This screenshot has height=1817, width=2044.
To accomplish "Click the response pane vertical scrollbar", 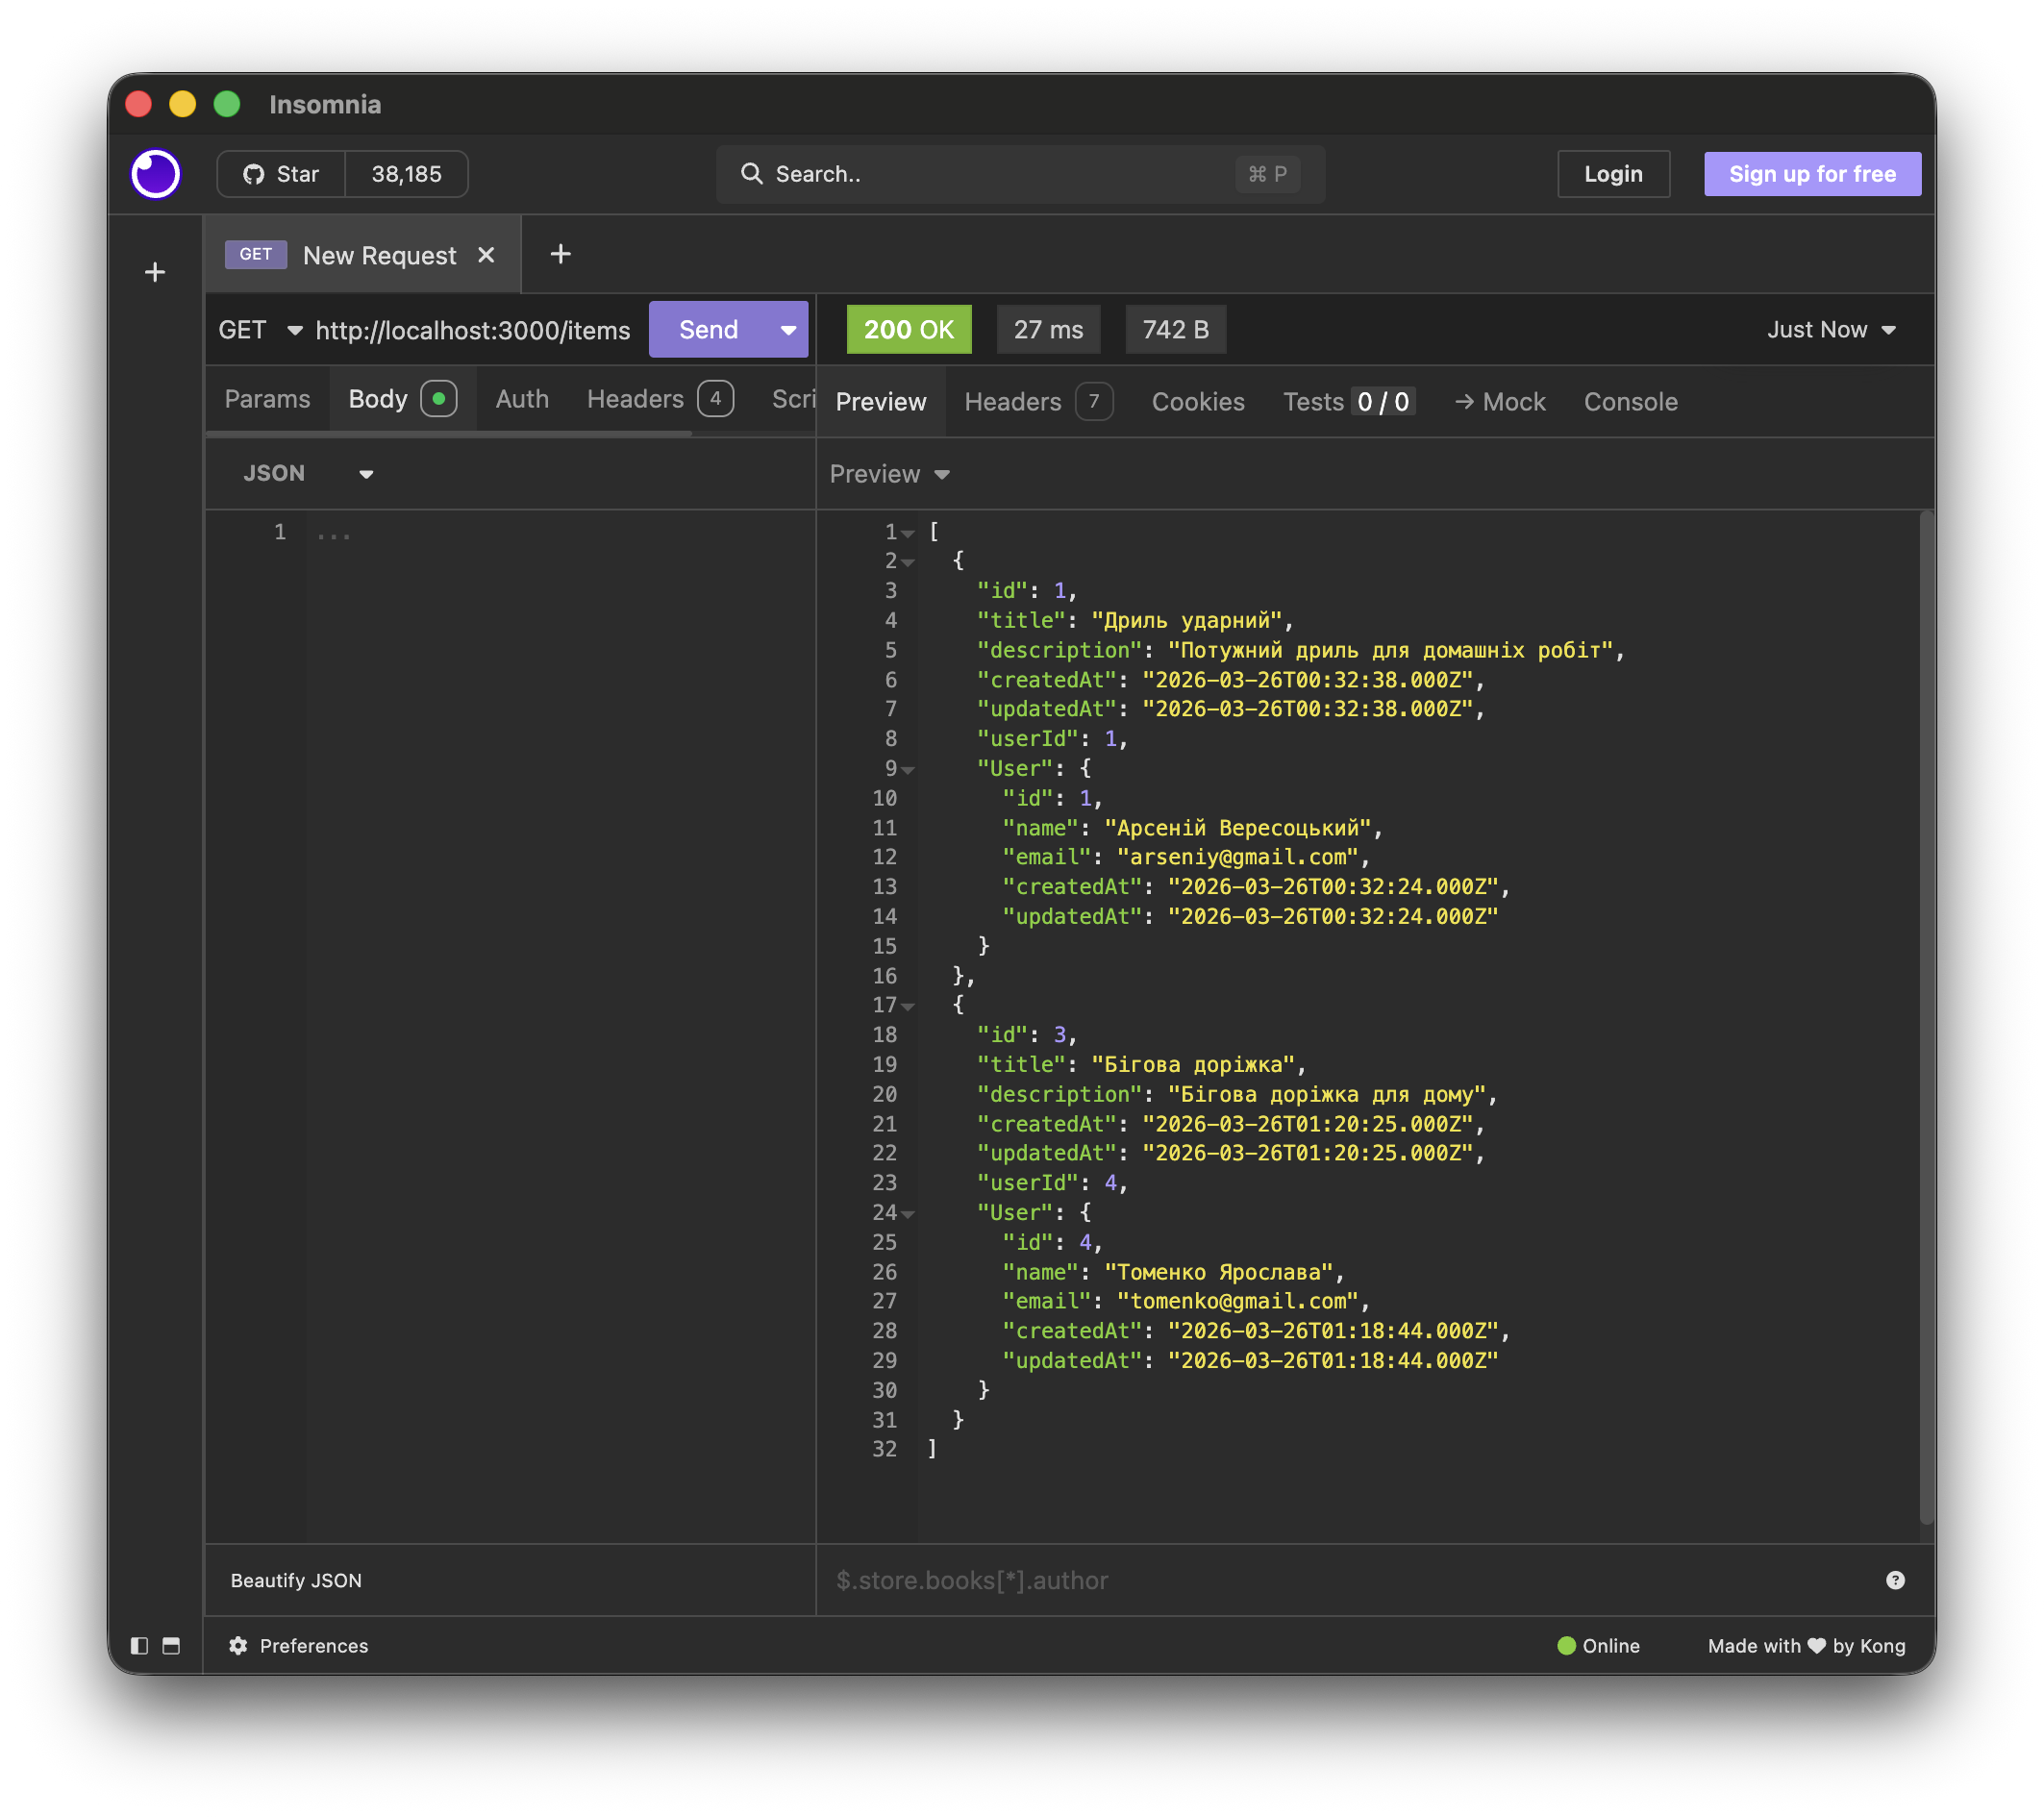I will pyautogui.click(x=1926, y=1015).
